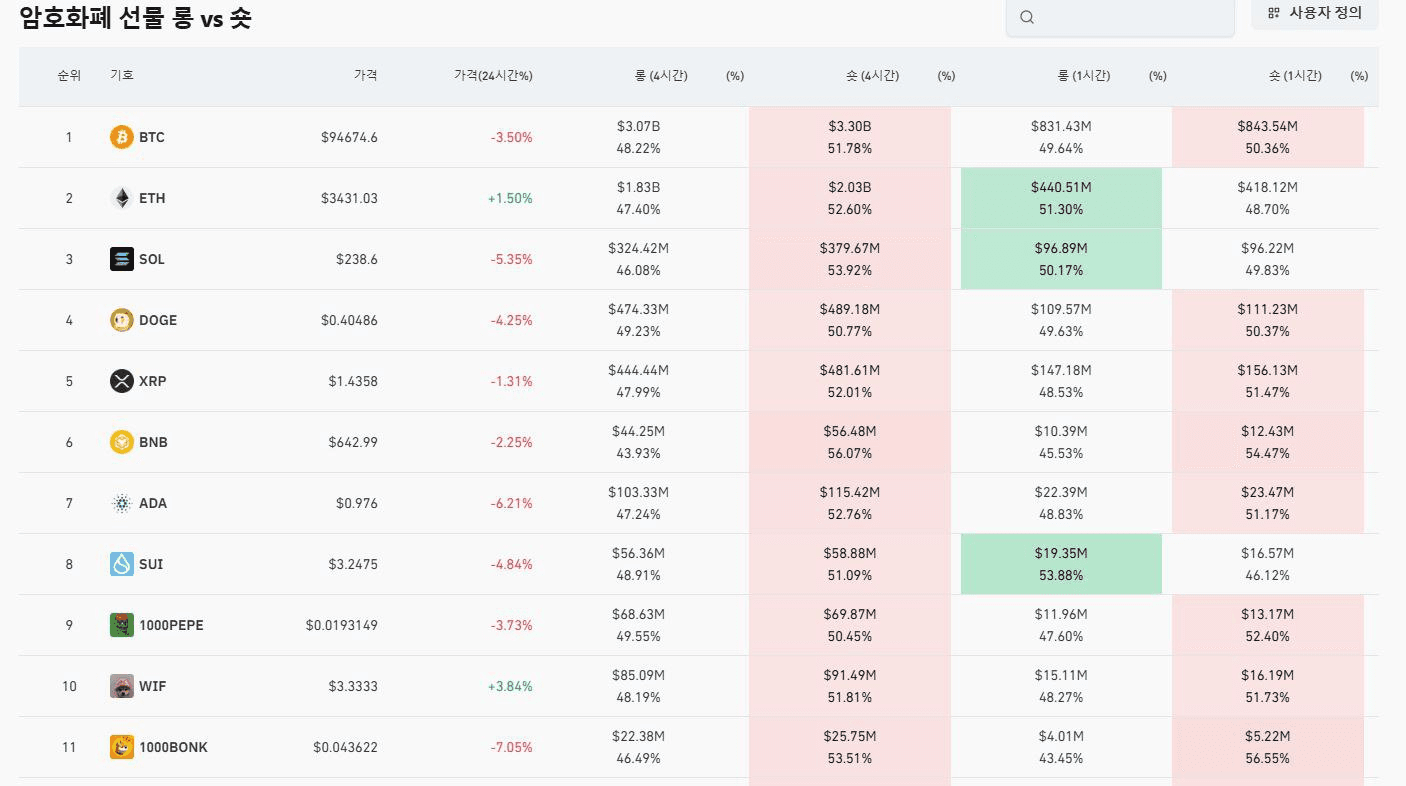Click the SUI water drop icon
This screenshot has height=786, width=1406.
click(x=121, y=564)
